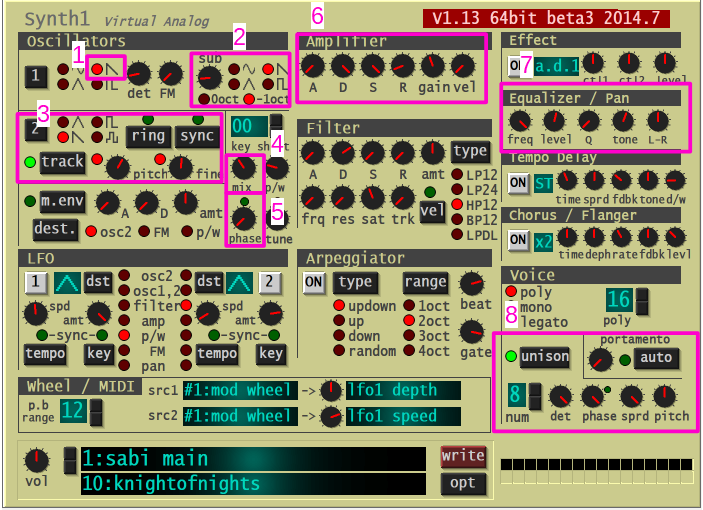The width and height of the screenshot is (703, 510).
Task: Click the dest. button
Action: click(x=55, y=229)
